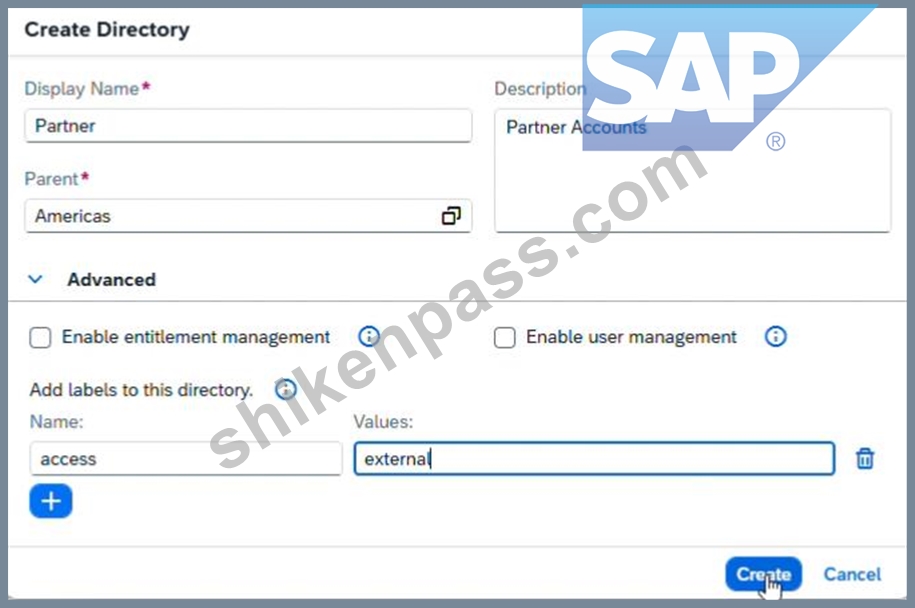Open the Parent selection field
Viewport: 915px width, 608px height.
[248, 216]
